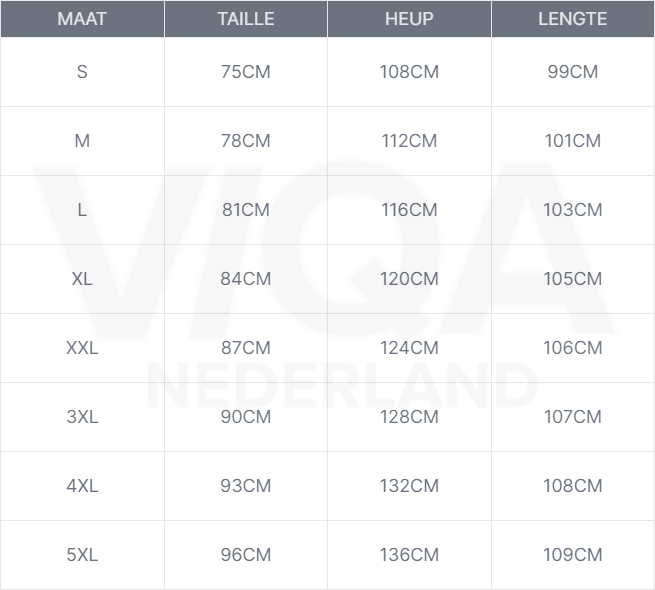Image resolution: width=655 pixels, height=590 pixels.
Task: Select the size L row label
Action: [x=82, y=210]
